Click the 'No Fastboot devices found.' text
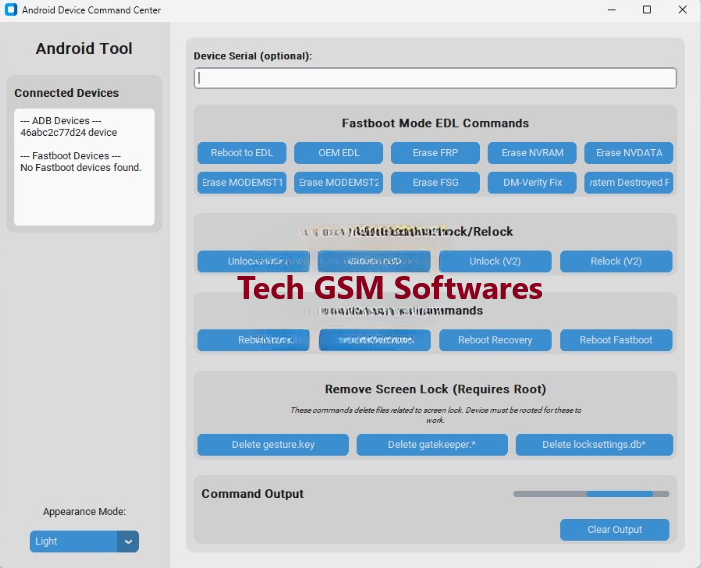This screenshot has width=701, height=568. (x=80, y=168)
